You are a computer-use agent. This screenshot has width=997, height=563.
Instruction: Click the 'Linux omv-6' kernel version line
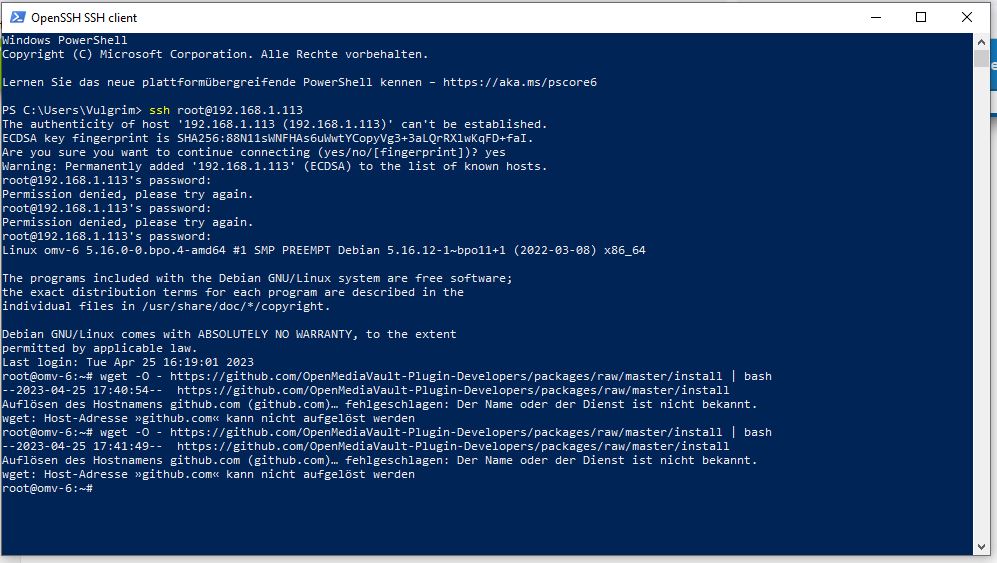click(x=324, y=250)
